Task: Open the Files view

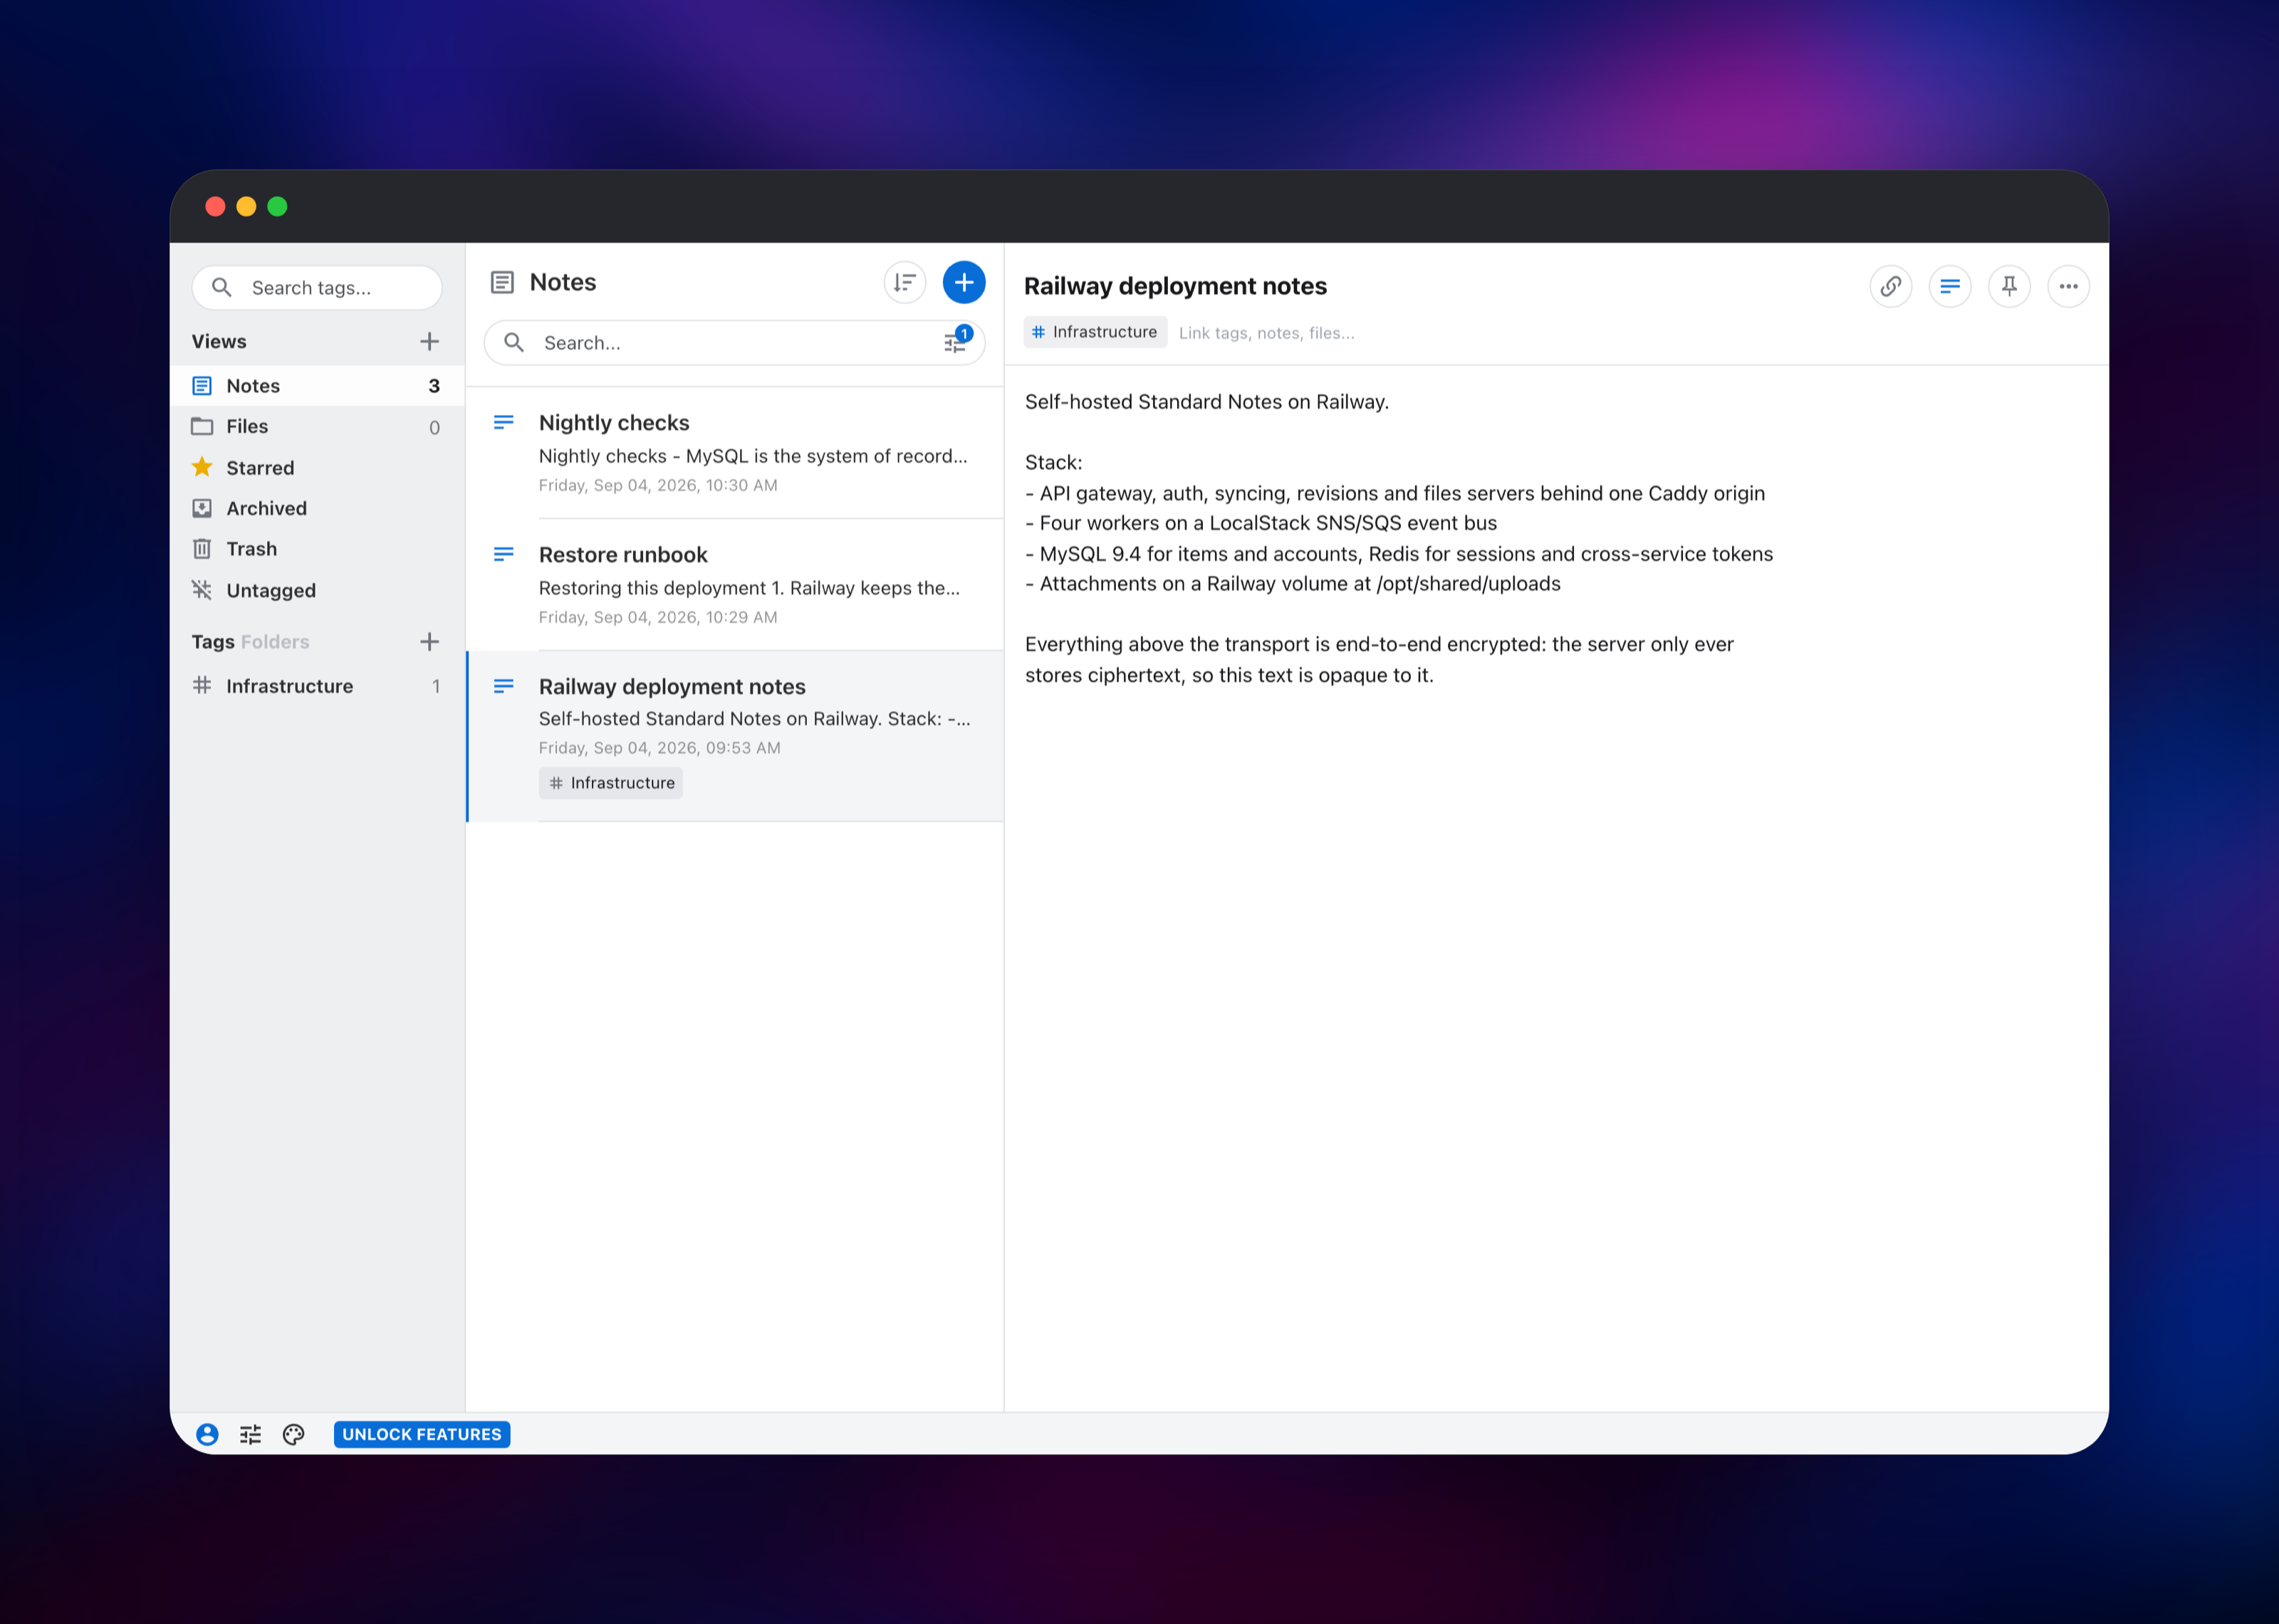Action: 317,427
